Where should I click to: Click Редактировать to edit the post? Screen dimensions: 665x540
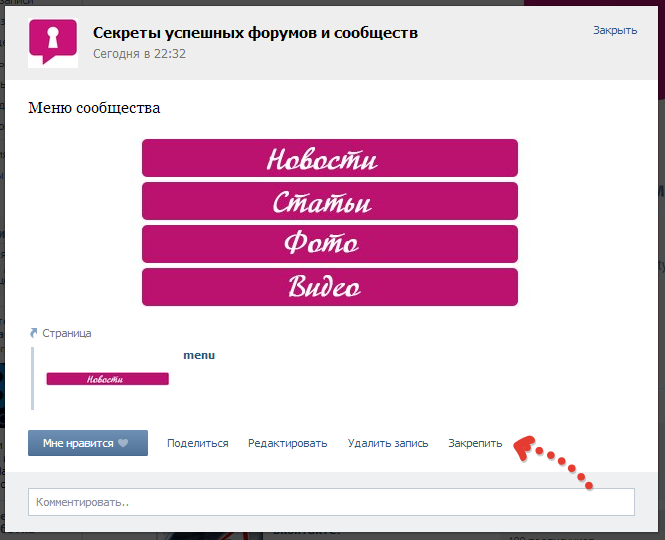(x=287, y=443)
